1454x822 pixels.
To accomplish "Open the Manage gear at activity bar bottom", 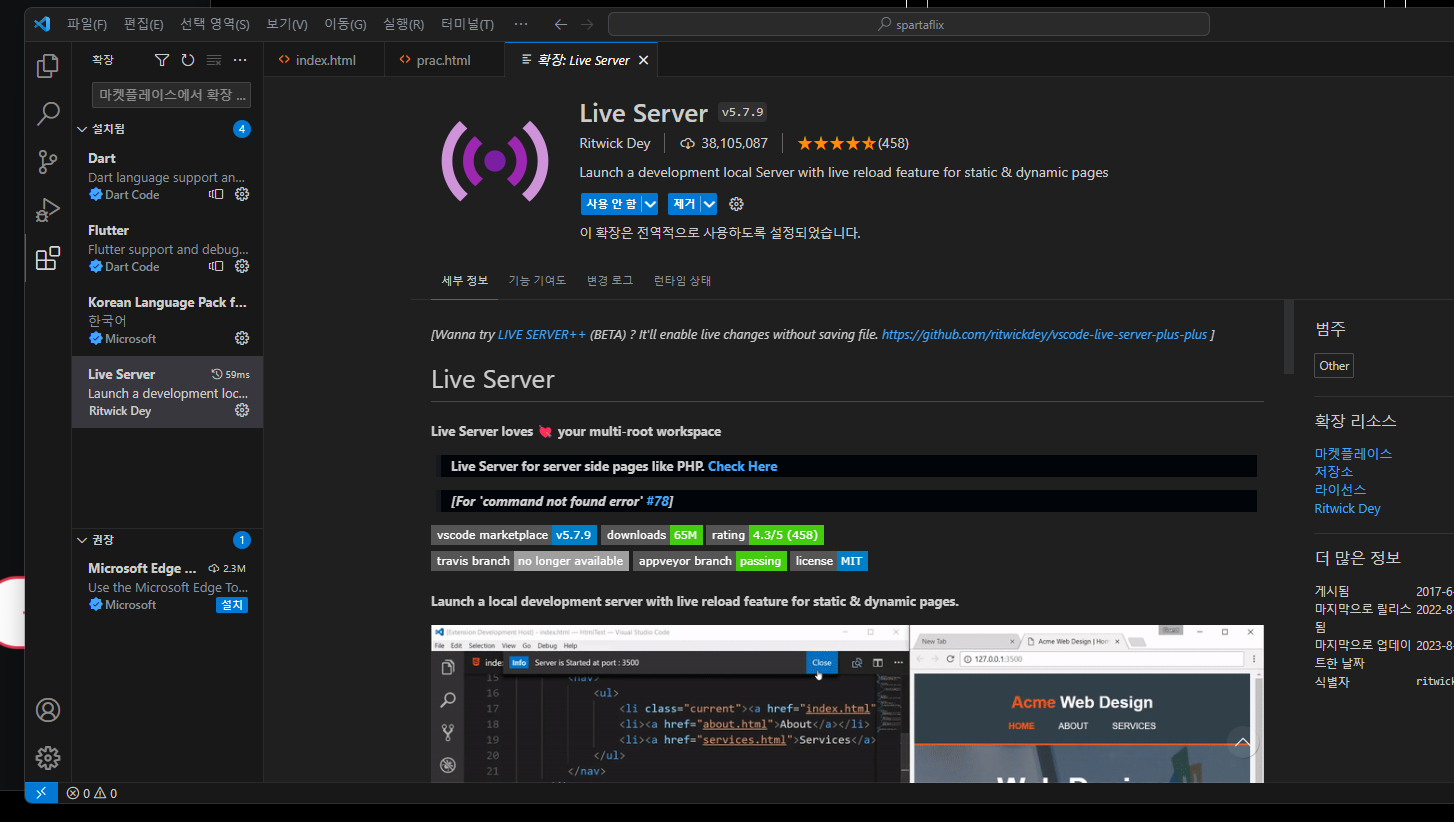I will (48, 758).
